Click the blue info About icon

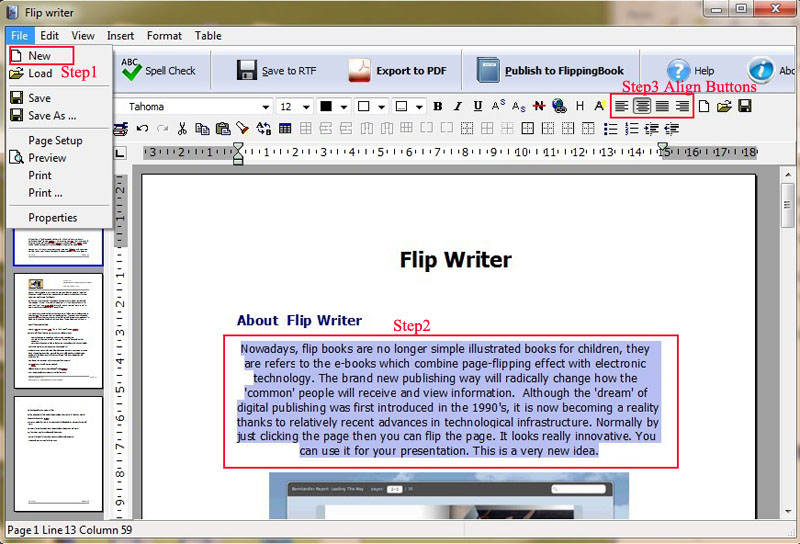(761, 70)
